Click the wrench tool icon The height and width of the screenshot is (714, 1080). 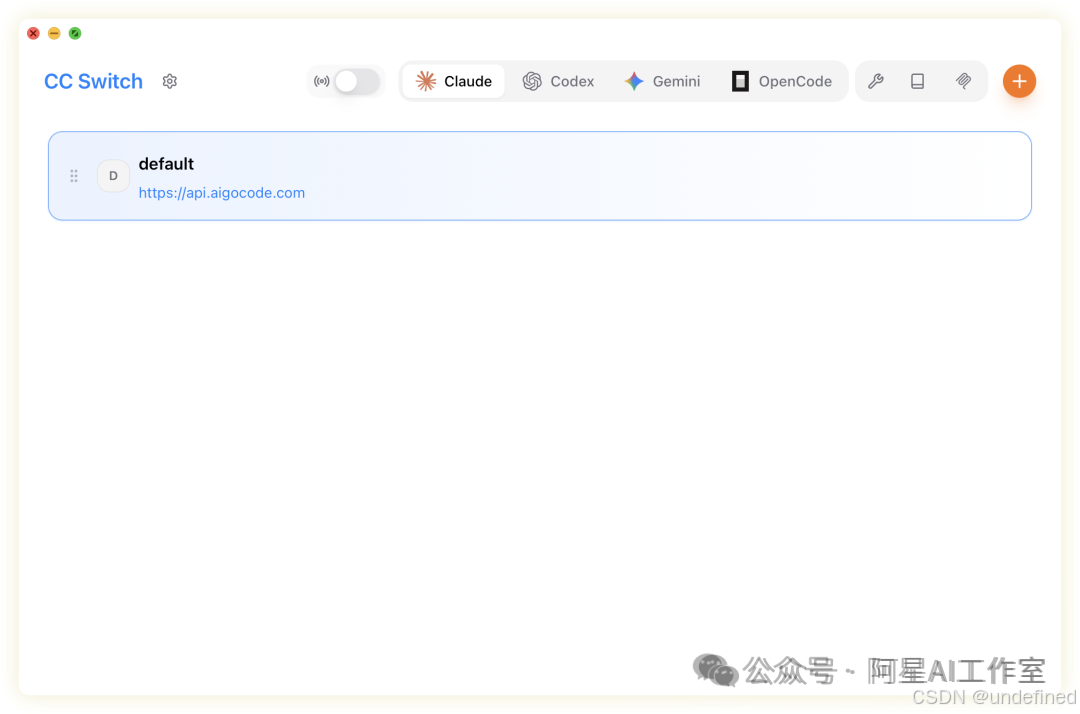(875, 81)
